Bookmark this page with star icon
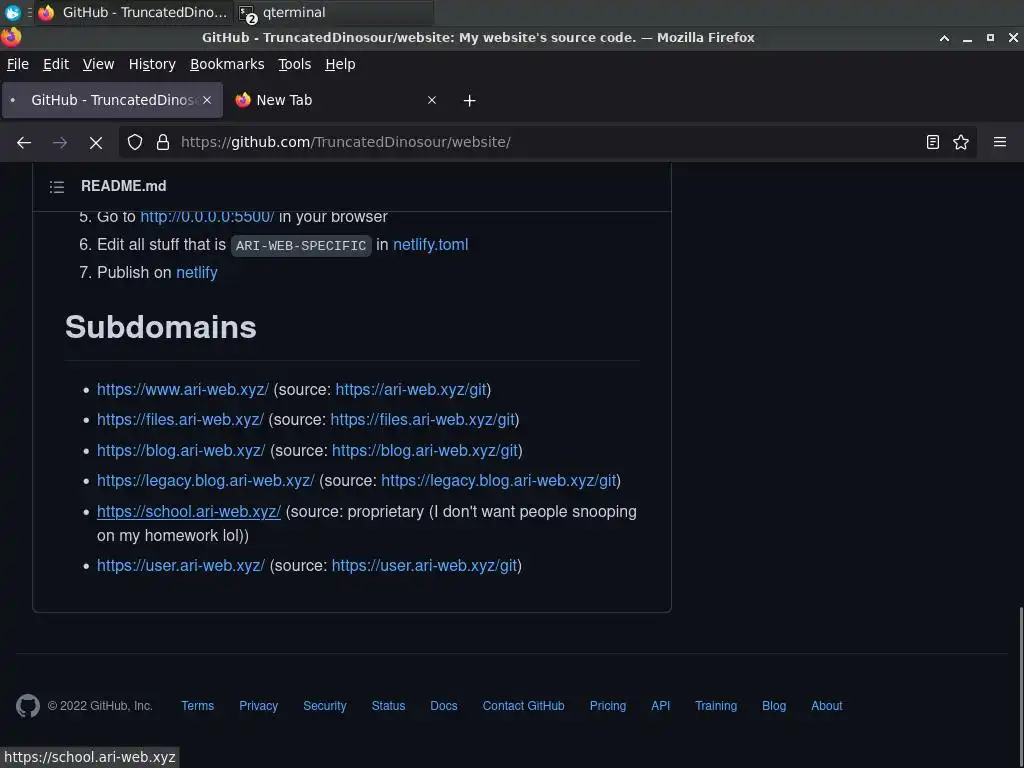Screen dimensions: 1024x768 click(x=961, y=142)
